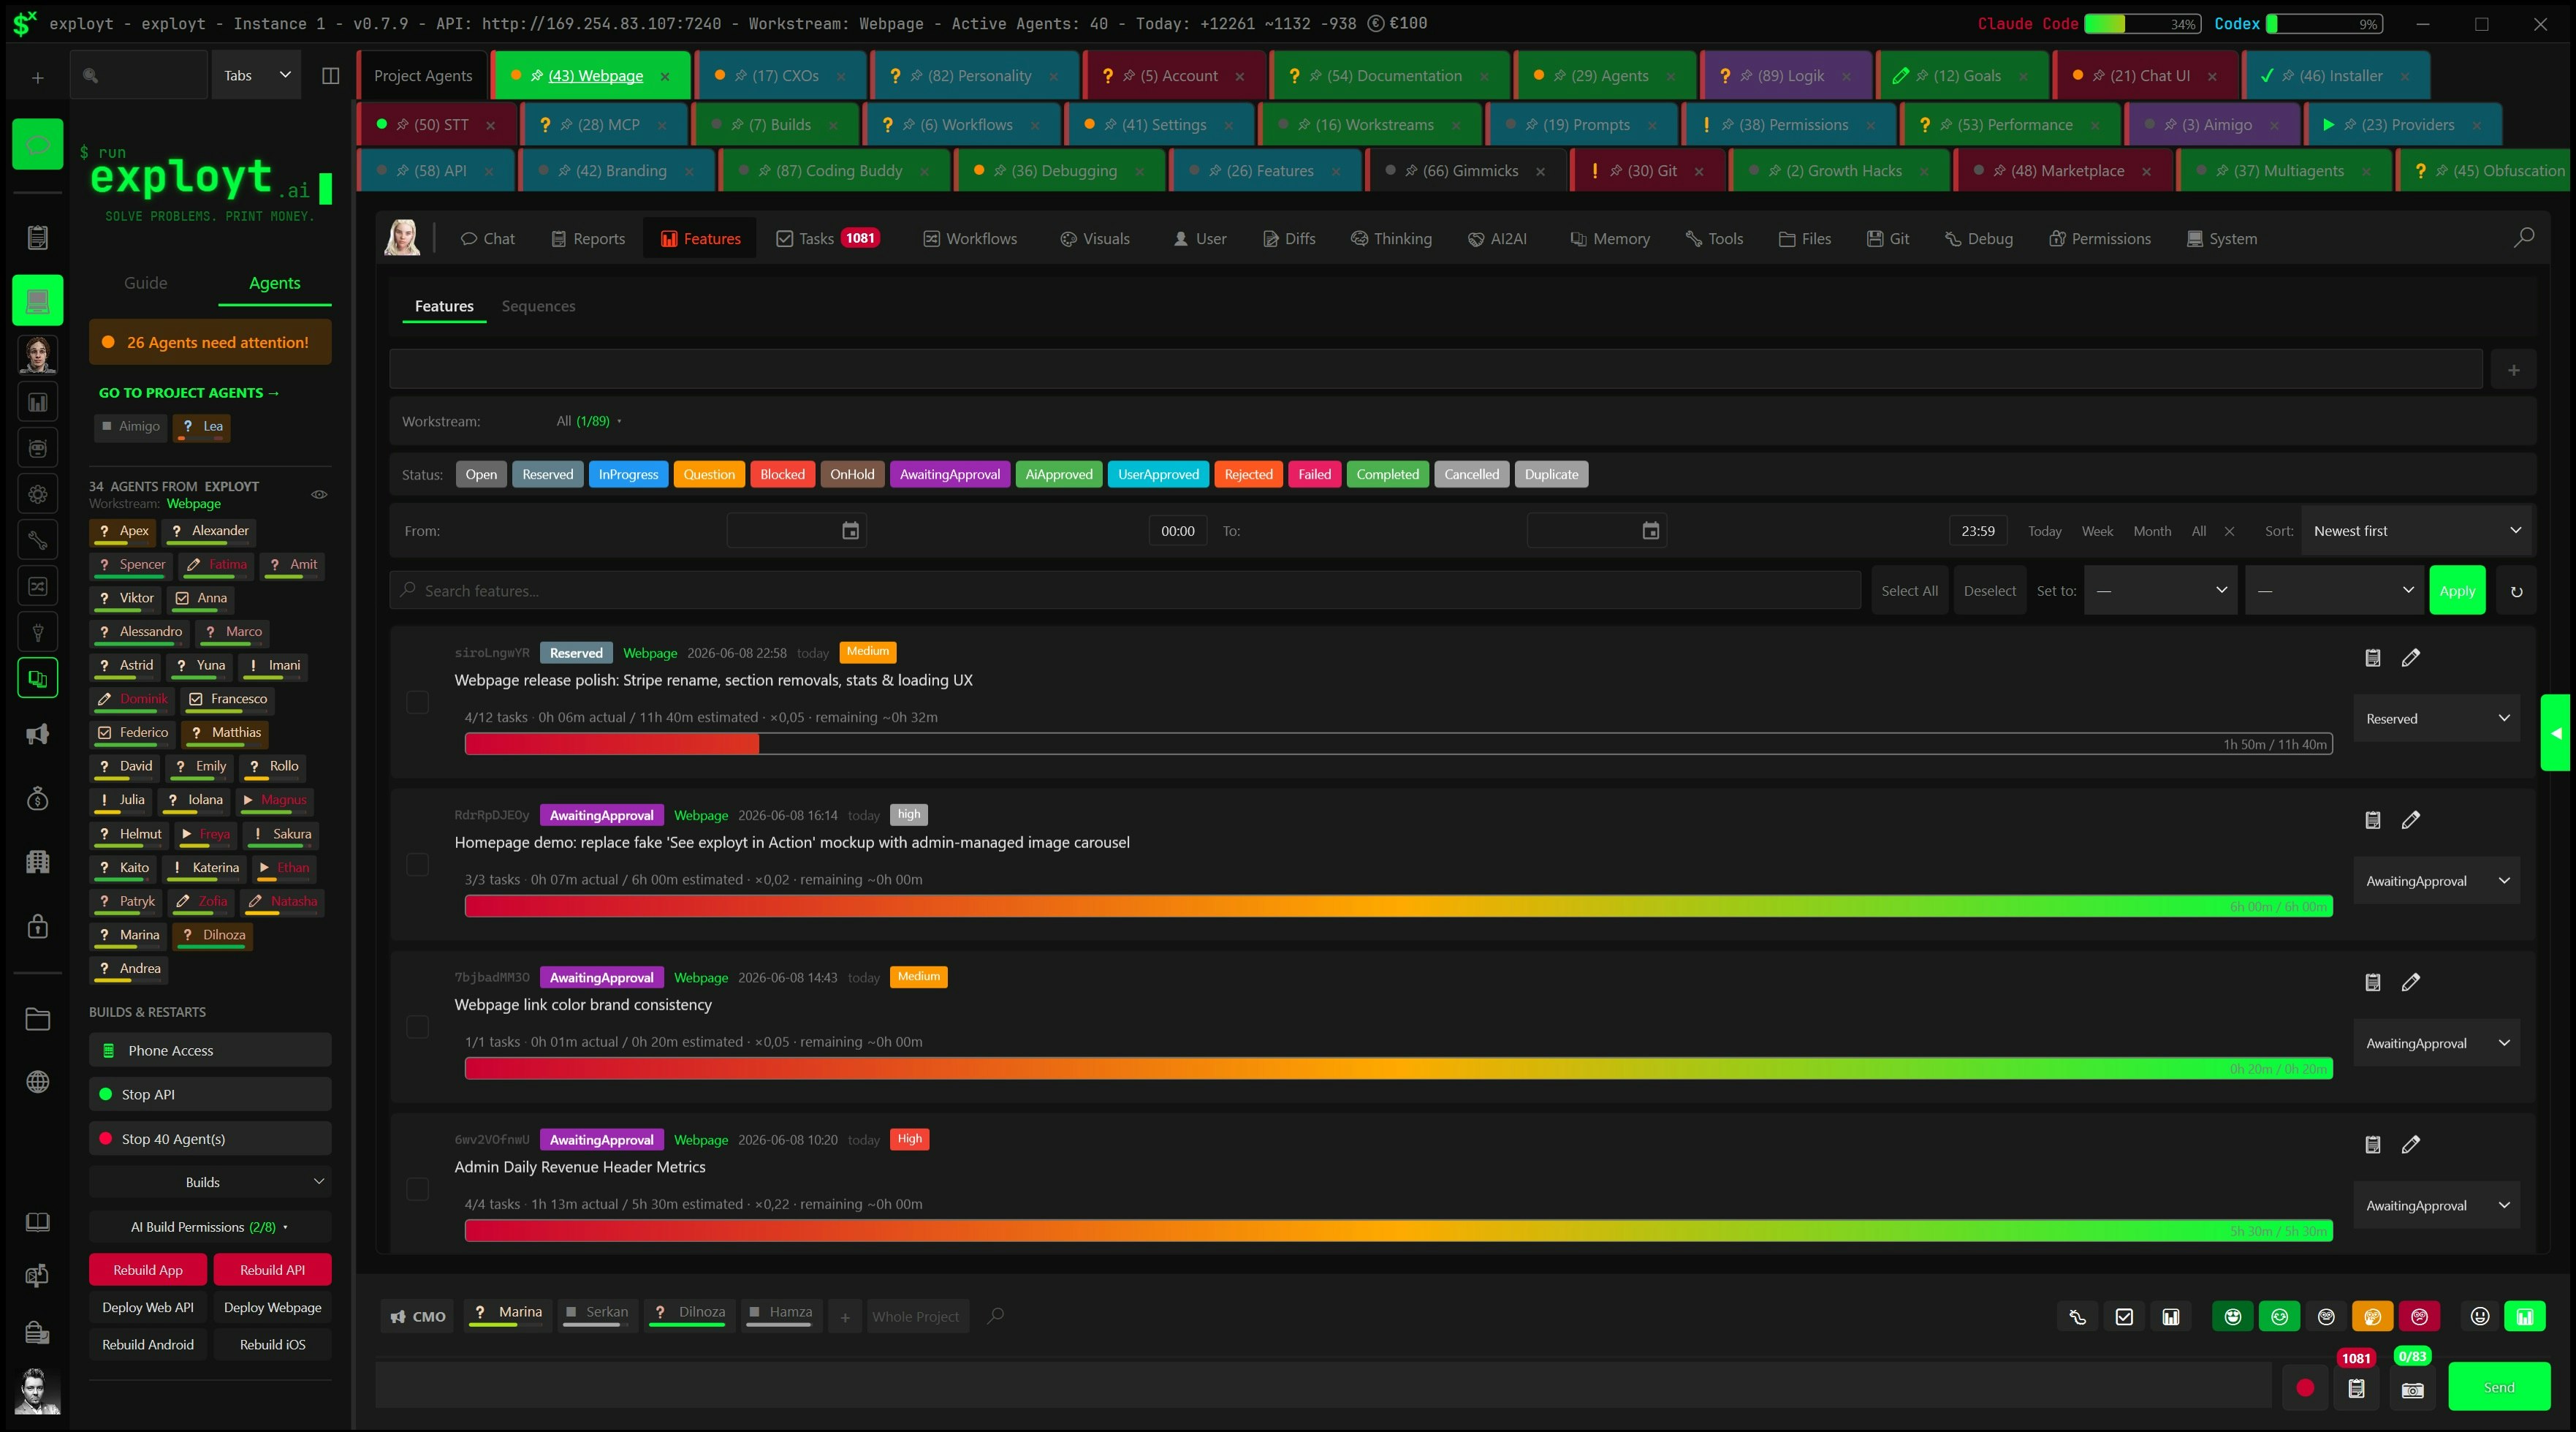Viewport: 2576px width, 1432px height.
Task: Select checkbox for Webpage link color feature
Action: tap(418, 1027)
